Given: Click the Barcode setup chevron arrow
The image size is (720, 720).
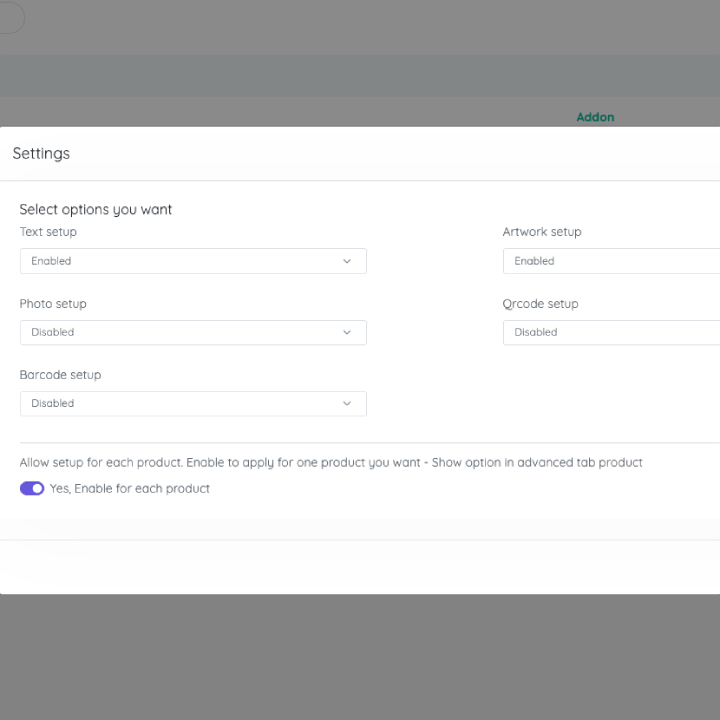Looking at the screenshot, I should click(x=347, y=404).
